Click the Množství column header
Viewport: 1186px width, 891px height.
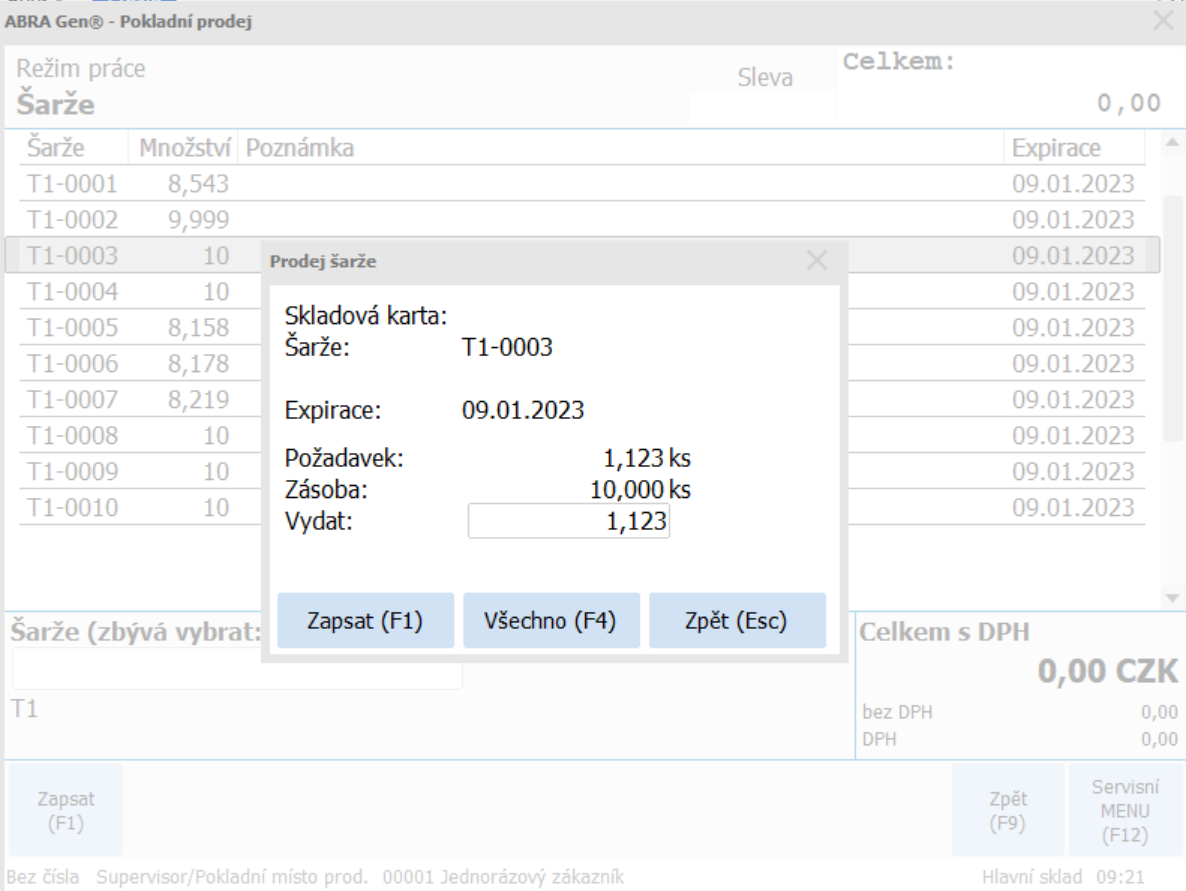click(184, 148)
